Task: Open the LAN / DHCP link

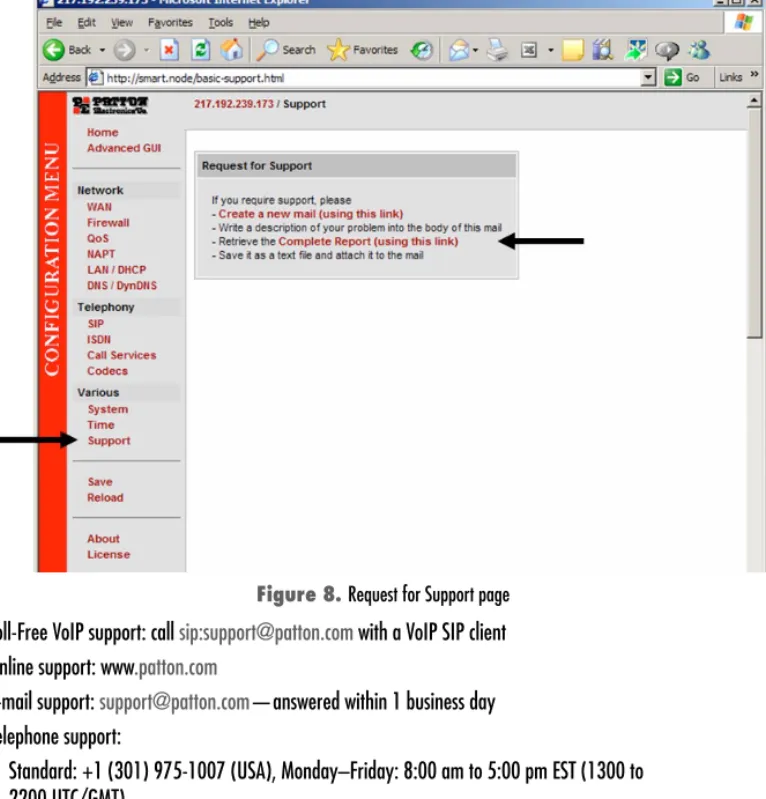Action: click(117, 270)
